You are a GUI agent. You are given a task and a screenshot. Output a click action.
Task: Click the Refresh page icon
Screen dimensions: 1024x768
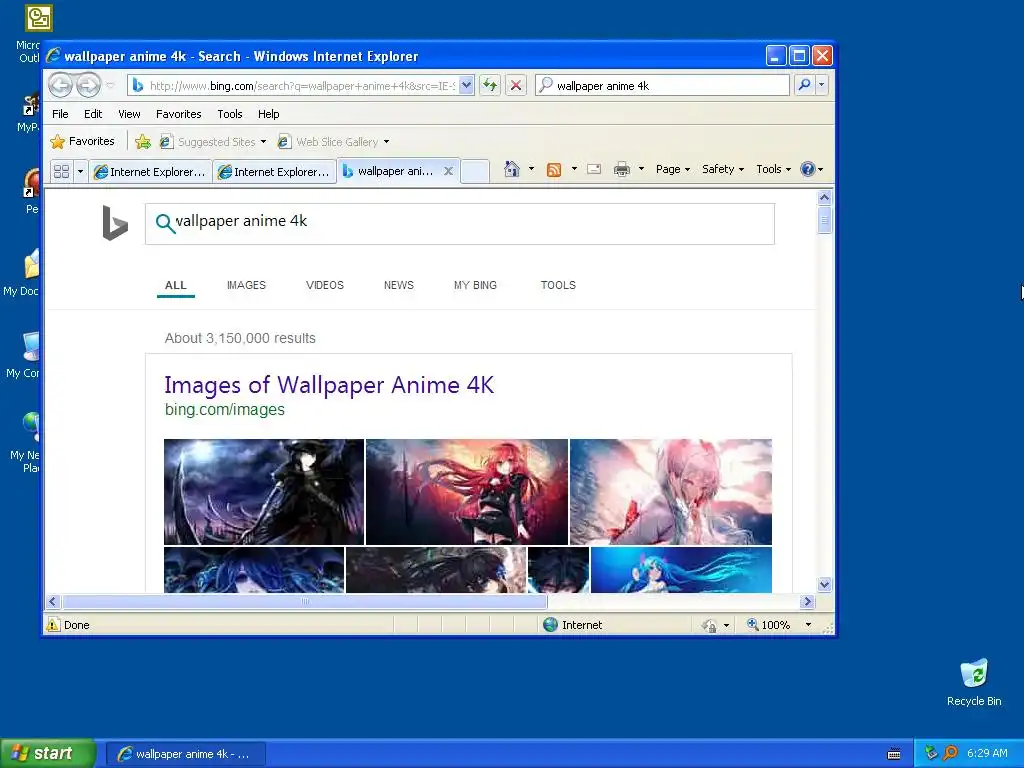click(x=490, y=85)
